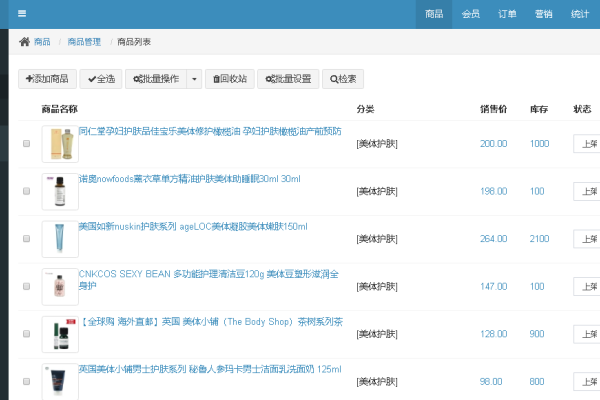This screenshot has height=400, width=600.
Task: Open product link 同仁堂孕妇护肤品佳宝乐
Action: pos(210,131)
